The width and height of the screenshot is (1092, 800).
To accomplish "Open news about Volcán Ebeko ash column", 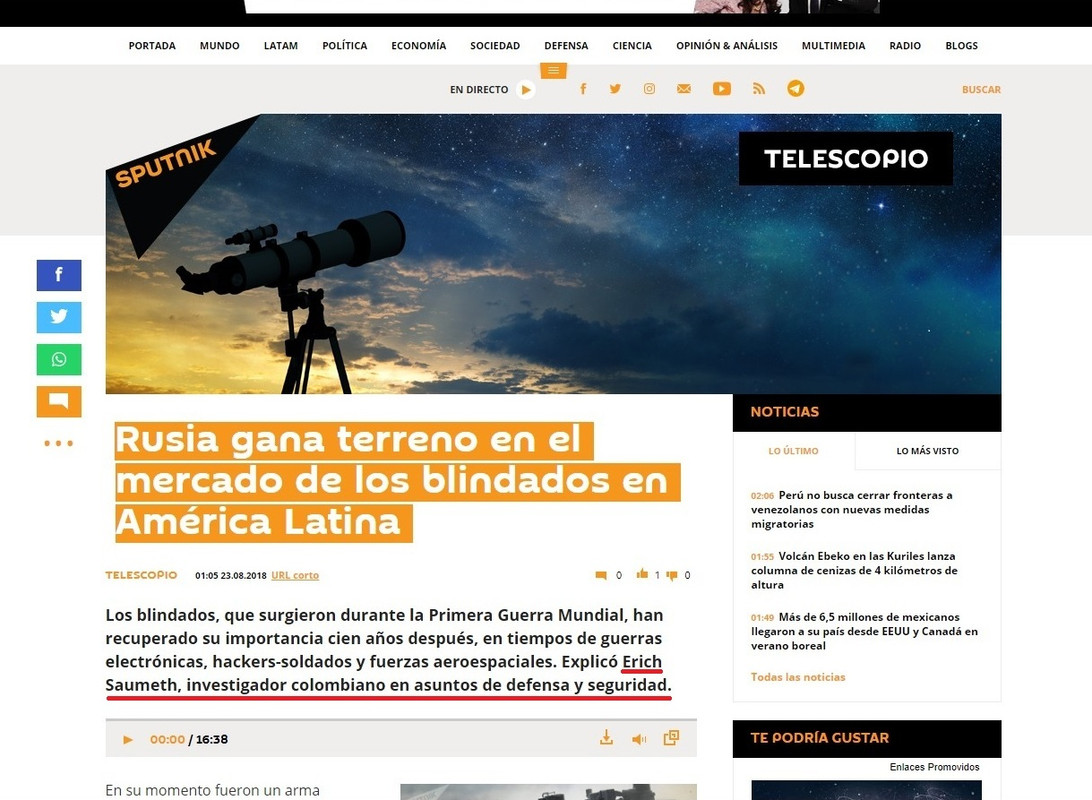I will point(854,570).
